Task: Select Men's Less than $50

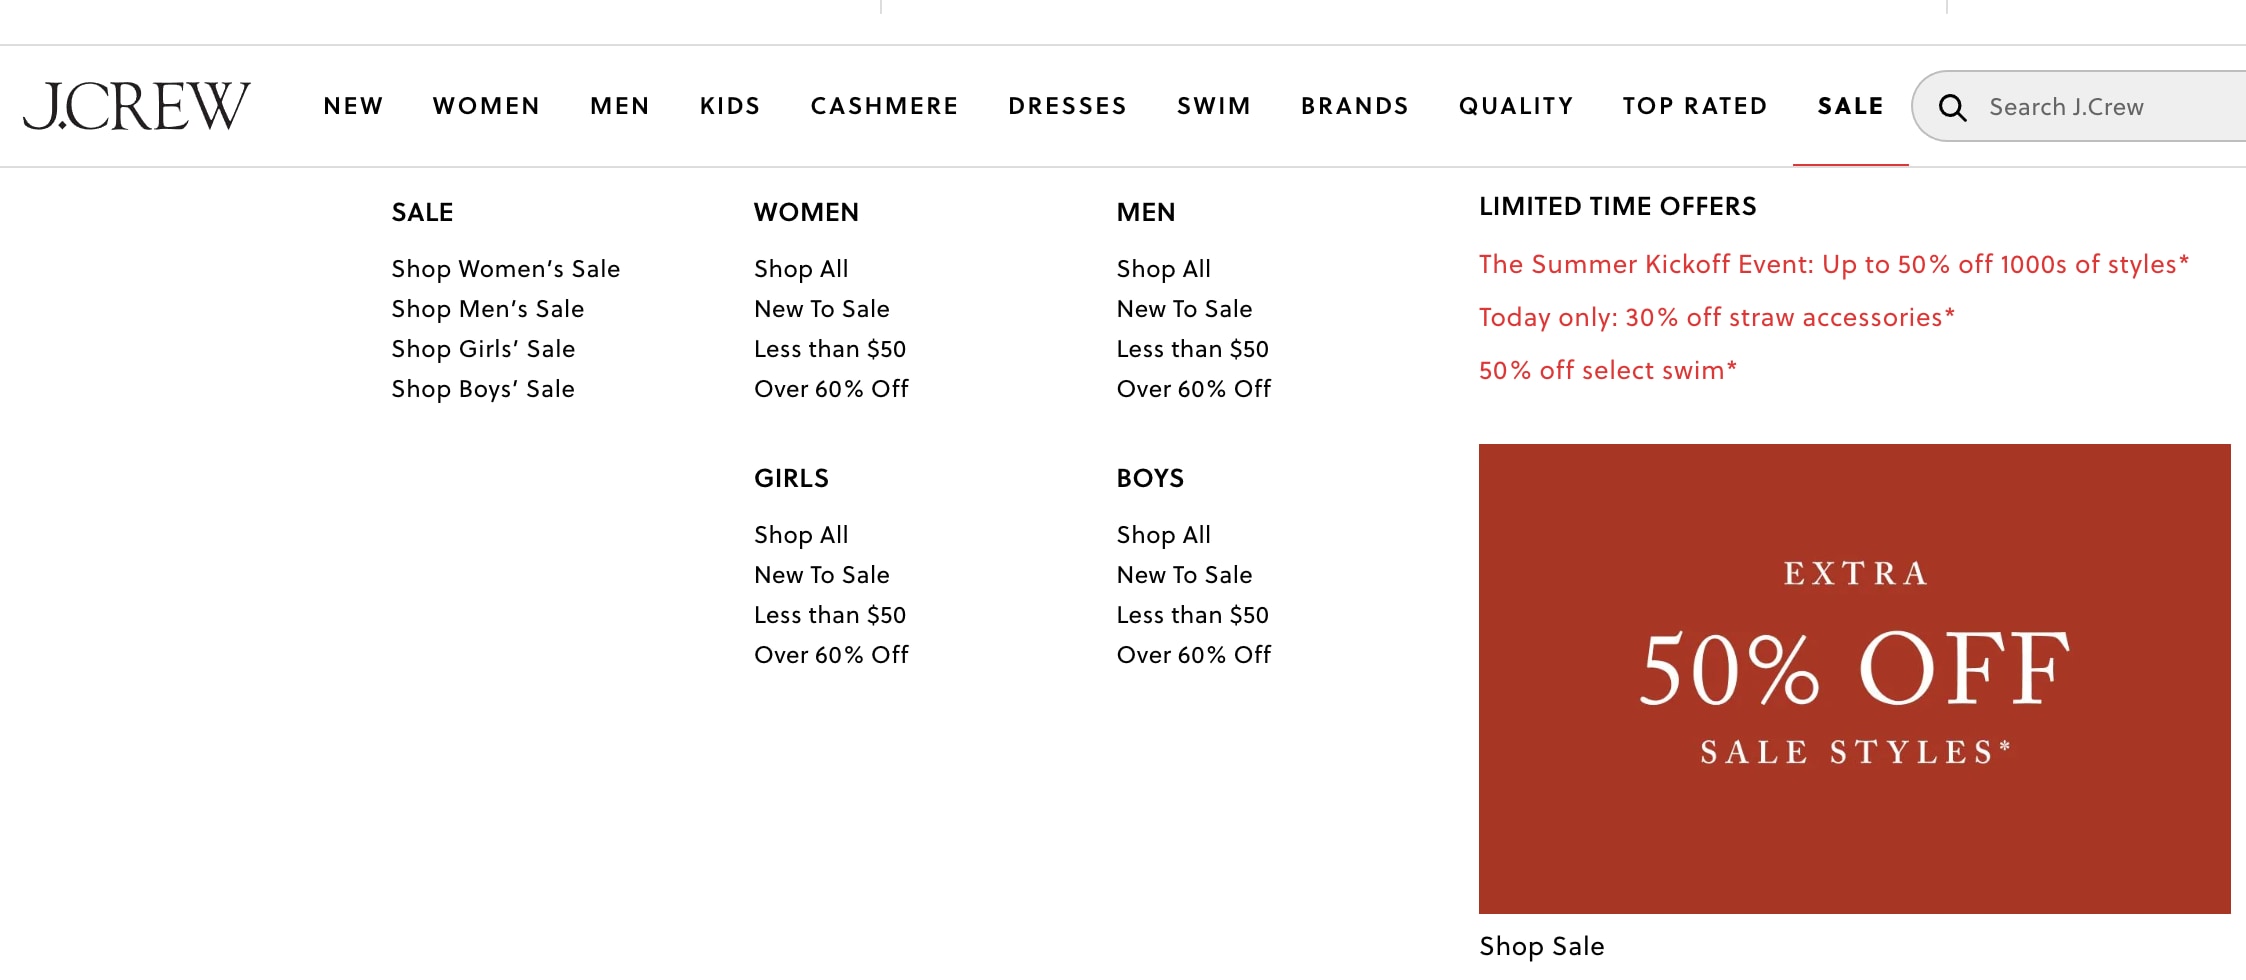Action: [1192, 349]
